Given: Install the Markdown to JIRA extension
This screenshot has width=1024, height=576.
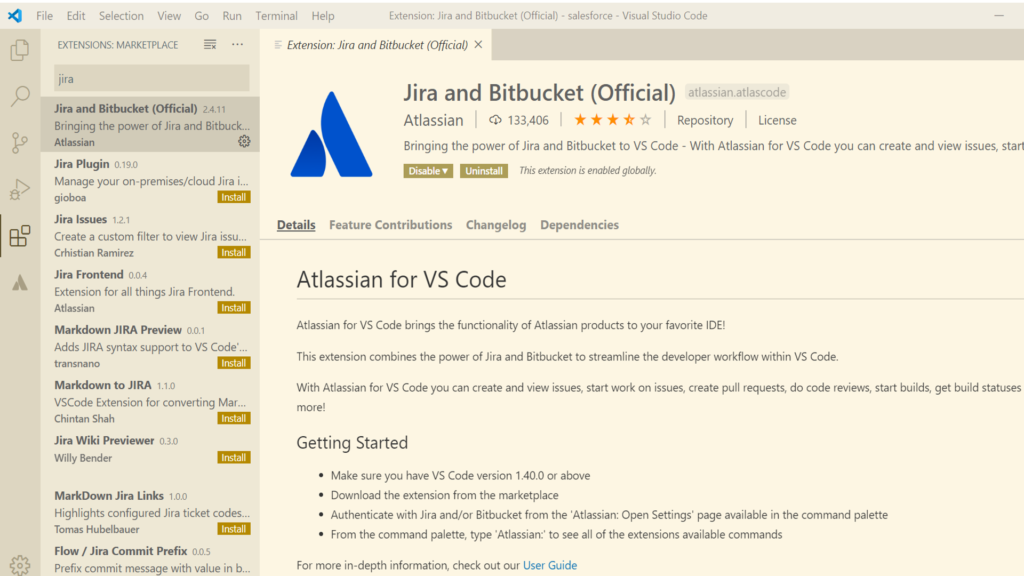Looking at the screenshot, I should tap(234, 419).
